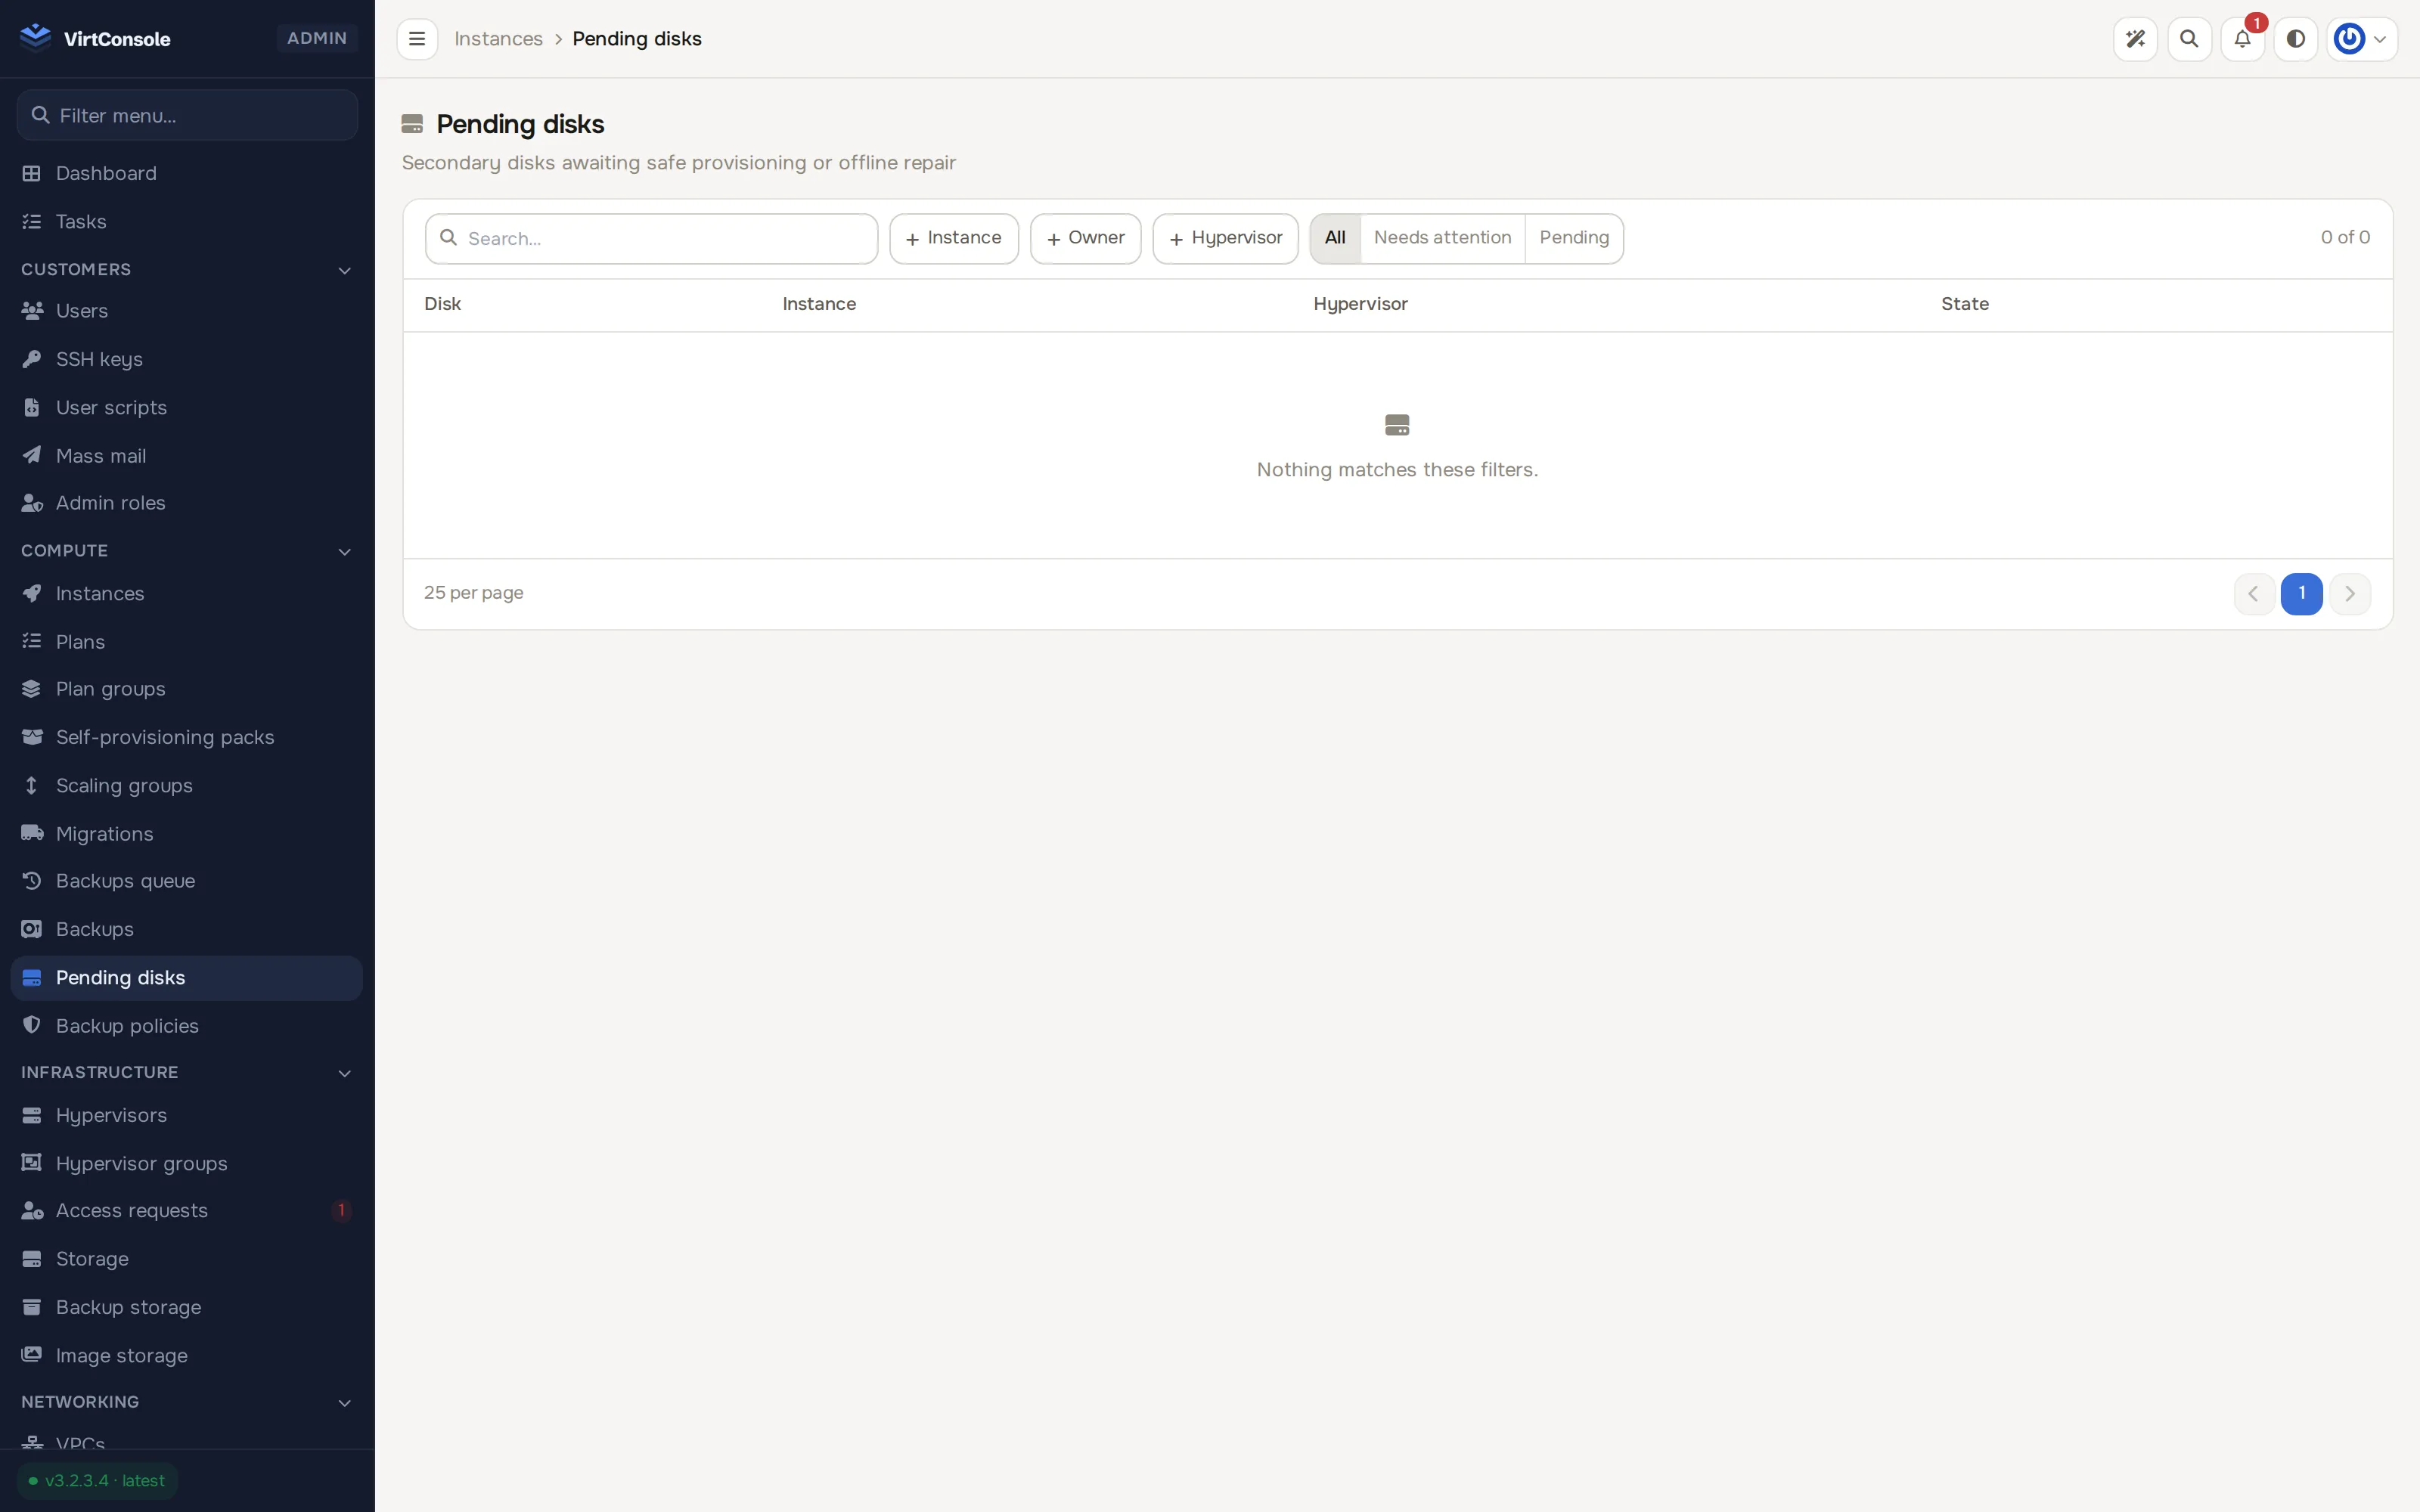Toggle the sidebar with the hamburger menu button
Image resolution: width=2420 pixels, height=1512 pixels.
(417, 39)
